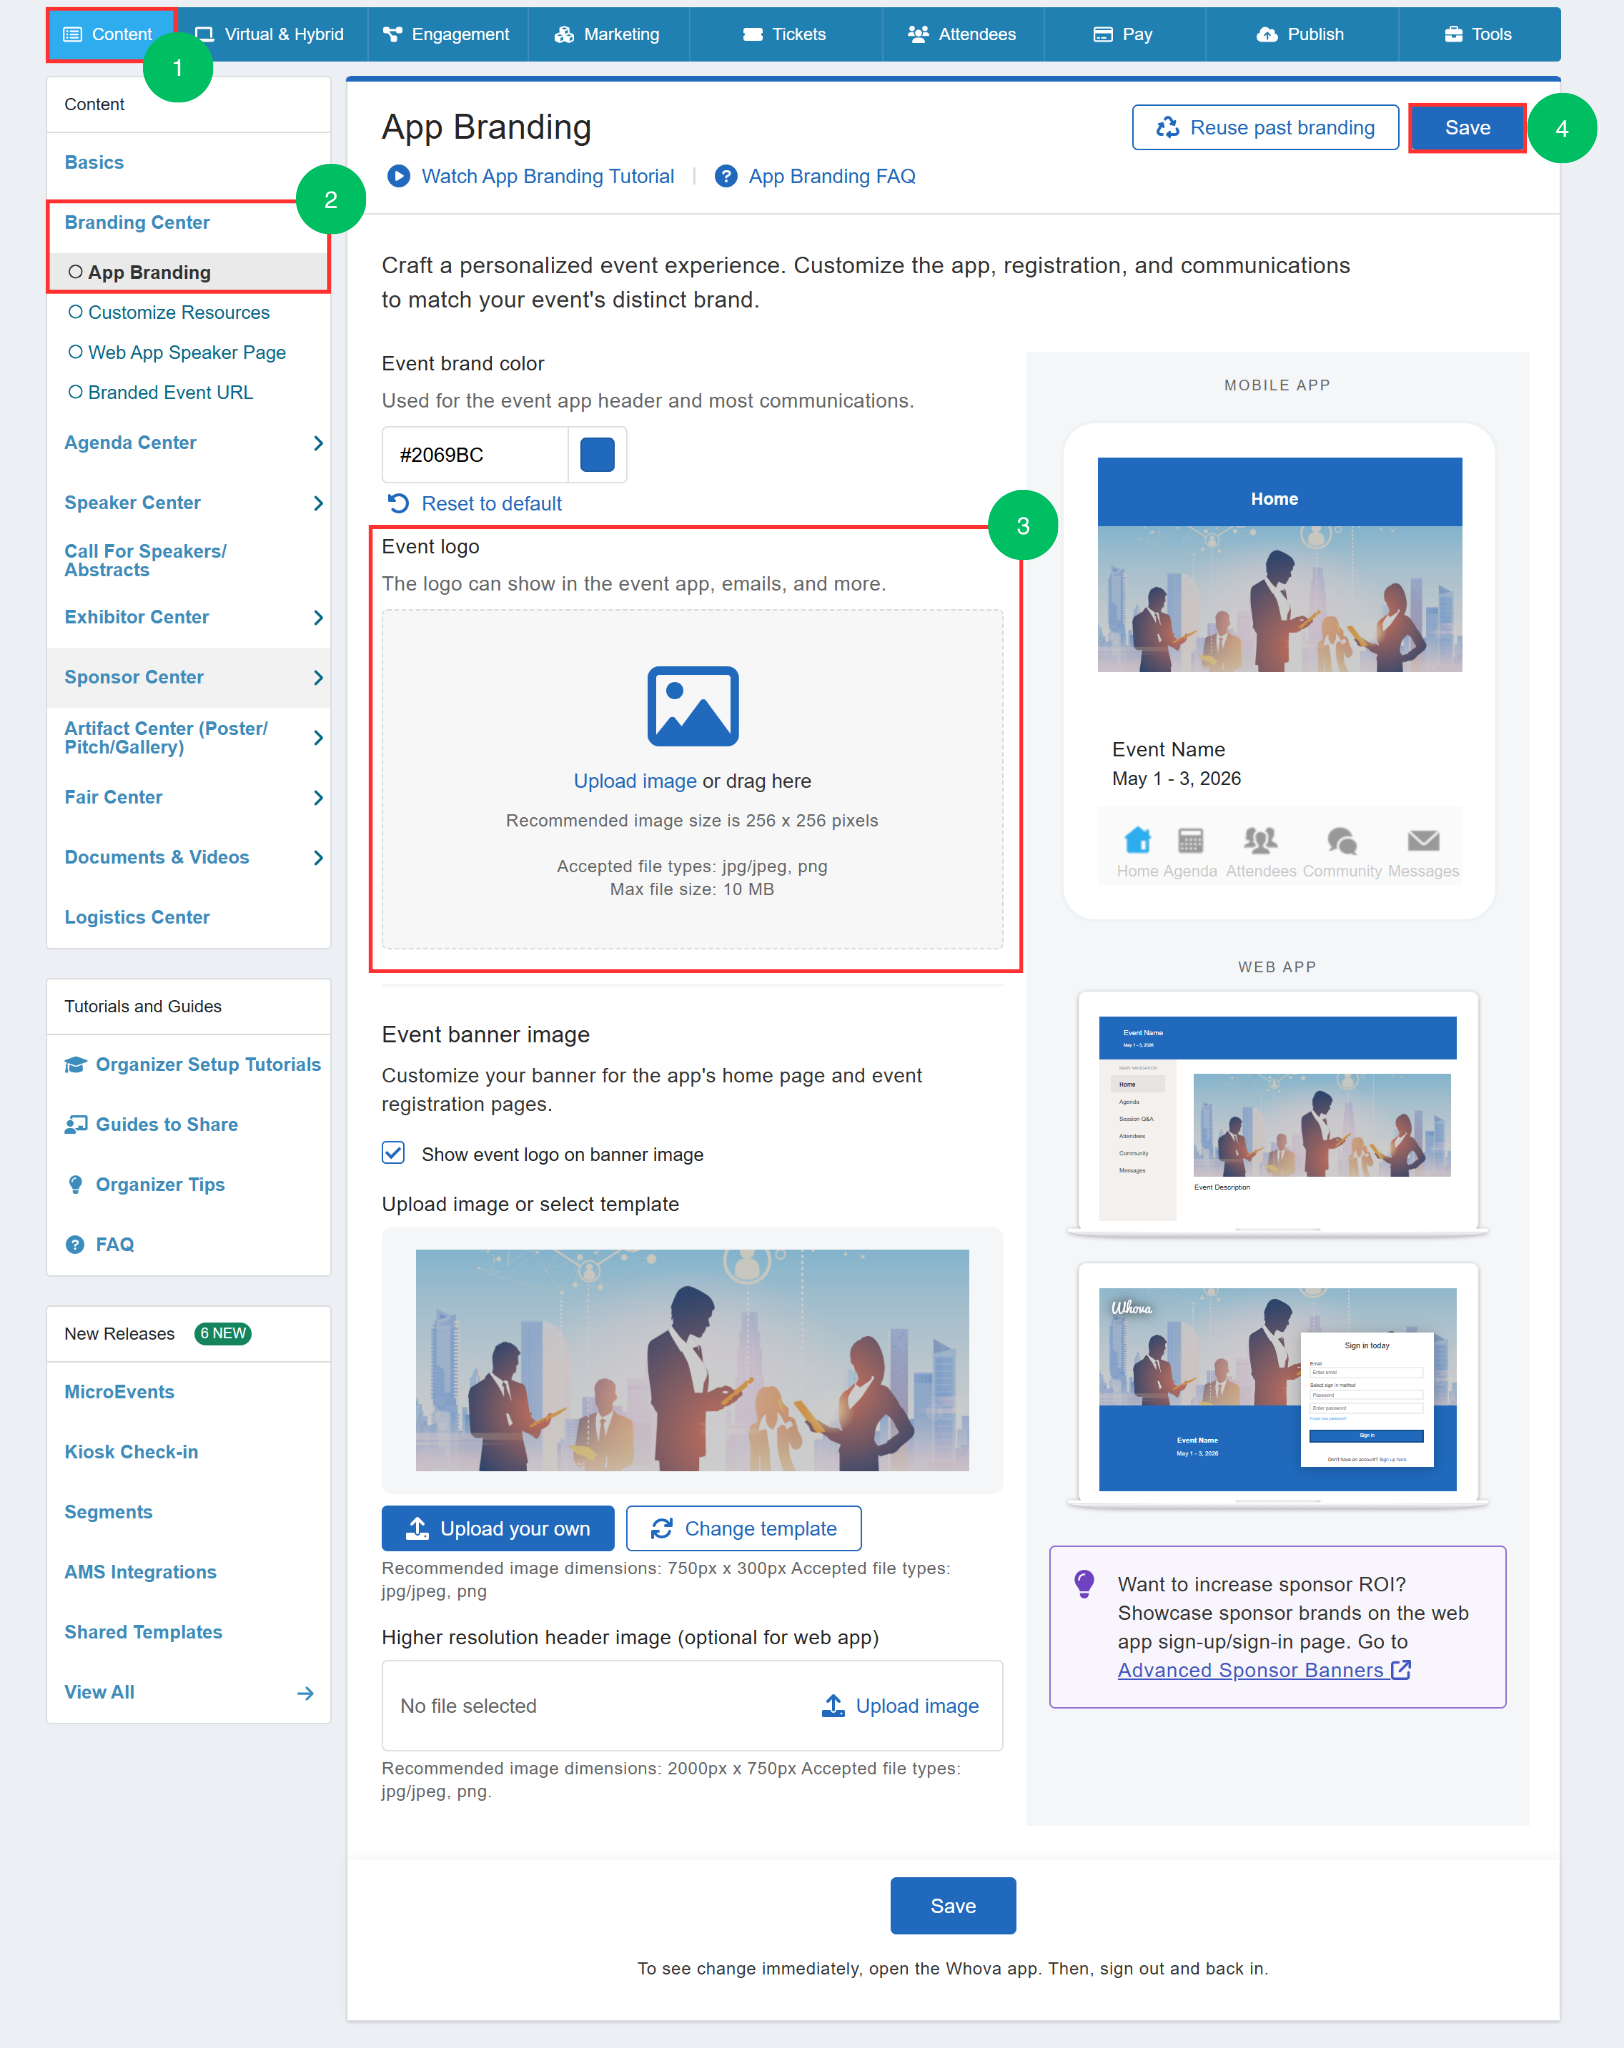Click the Change template button
Image resolution: width=1624 pixels, height=2048 pixels.
pyautogui.click(x=743, y=1528)
